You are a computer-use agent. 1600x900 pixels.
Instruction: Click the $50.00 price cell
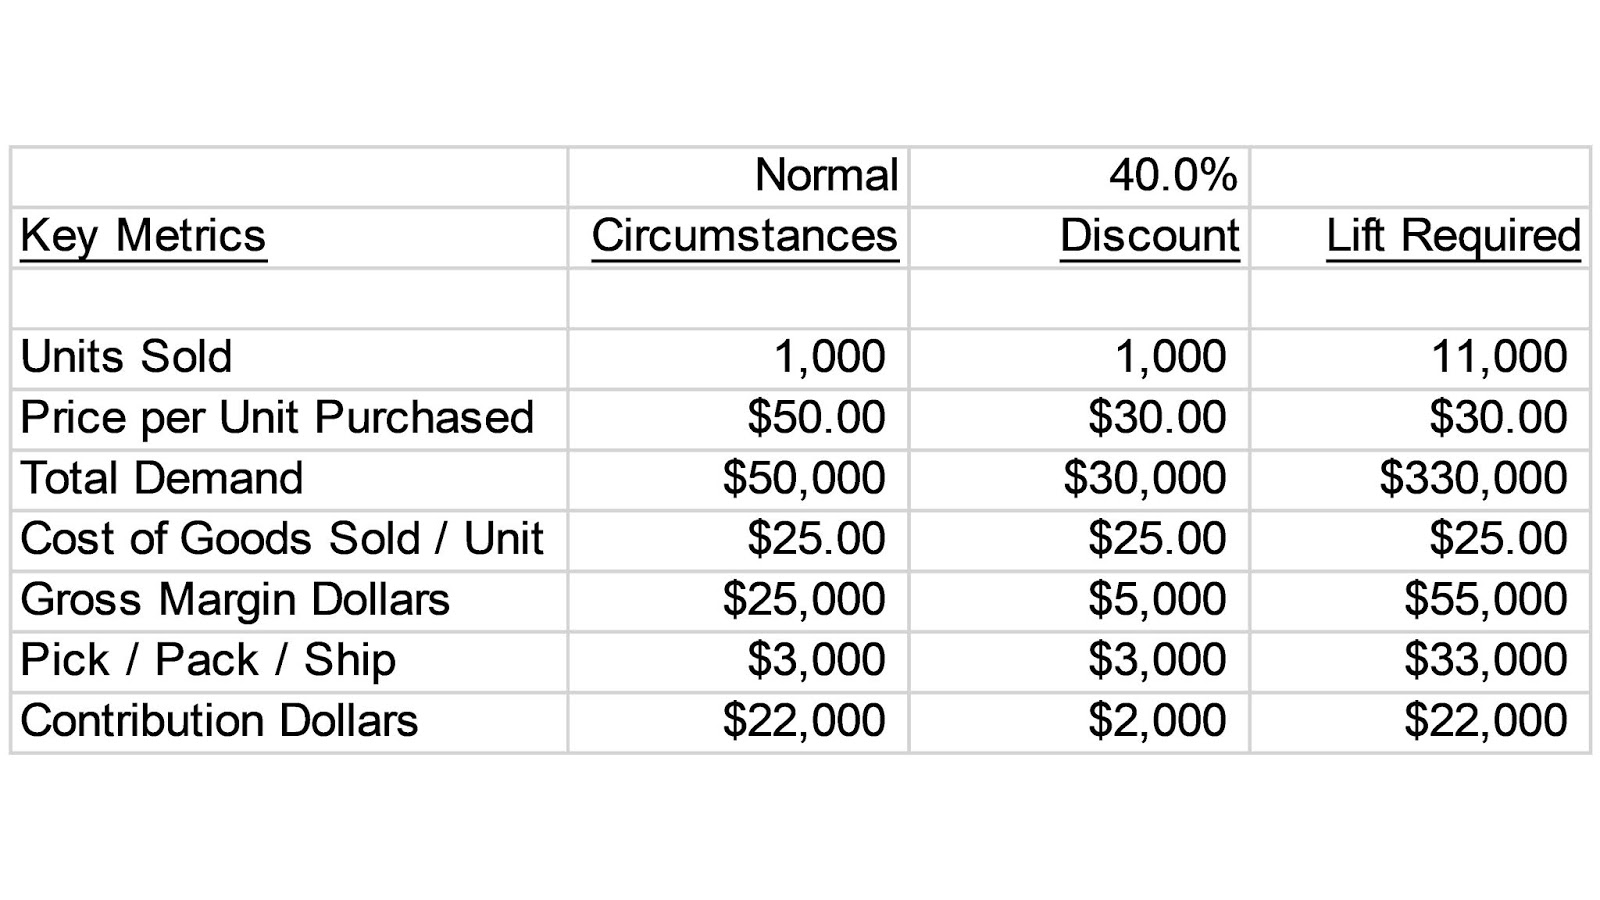coord(816,418)
